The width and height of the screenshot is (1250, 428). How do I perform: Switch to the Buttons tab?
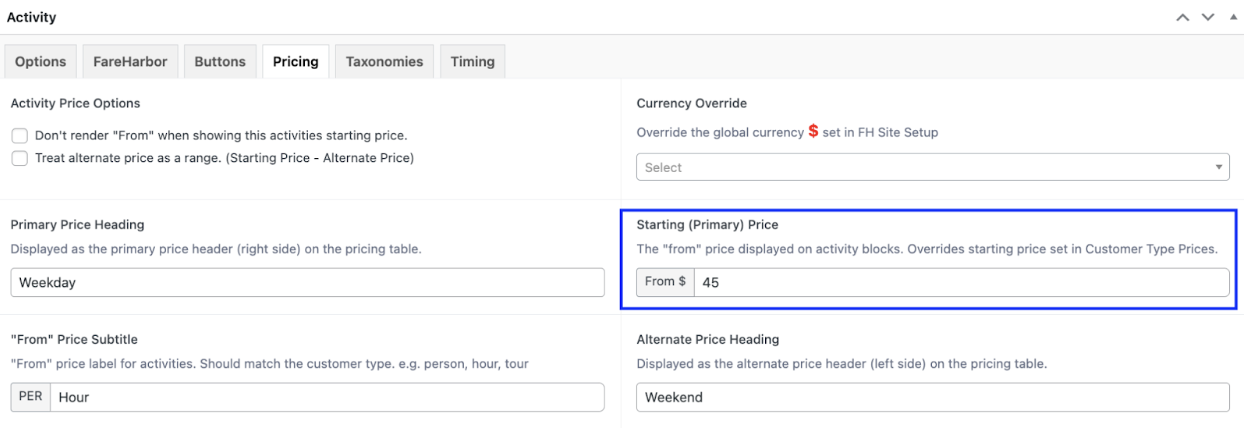(x=220, y=61)
